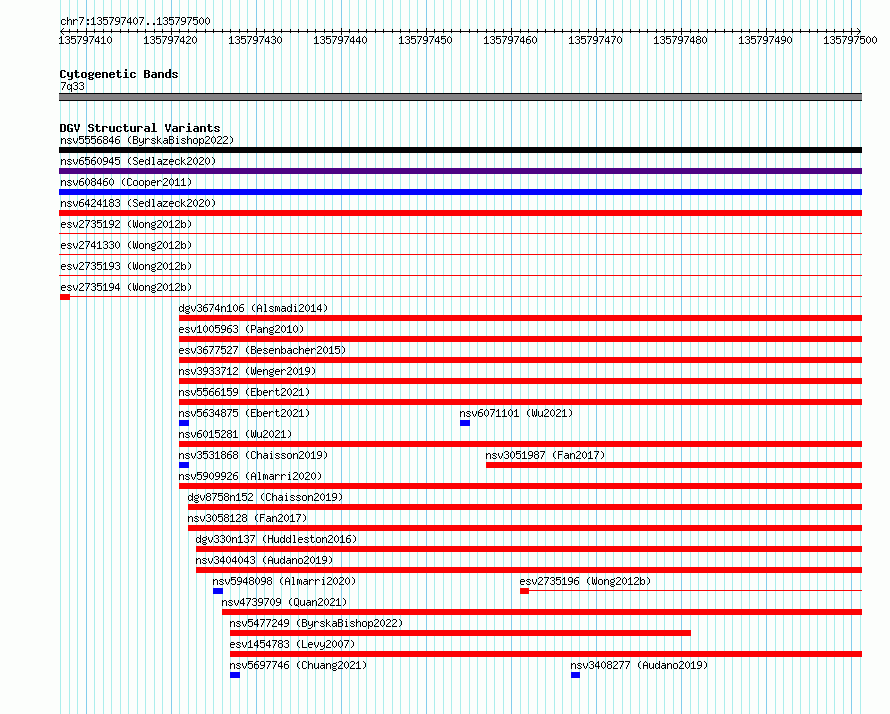Open esv1005963 (Pang2010) label
Screen dimensions: 890x714
(241, 329)
